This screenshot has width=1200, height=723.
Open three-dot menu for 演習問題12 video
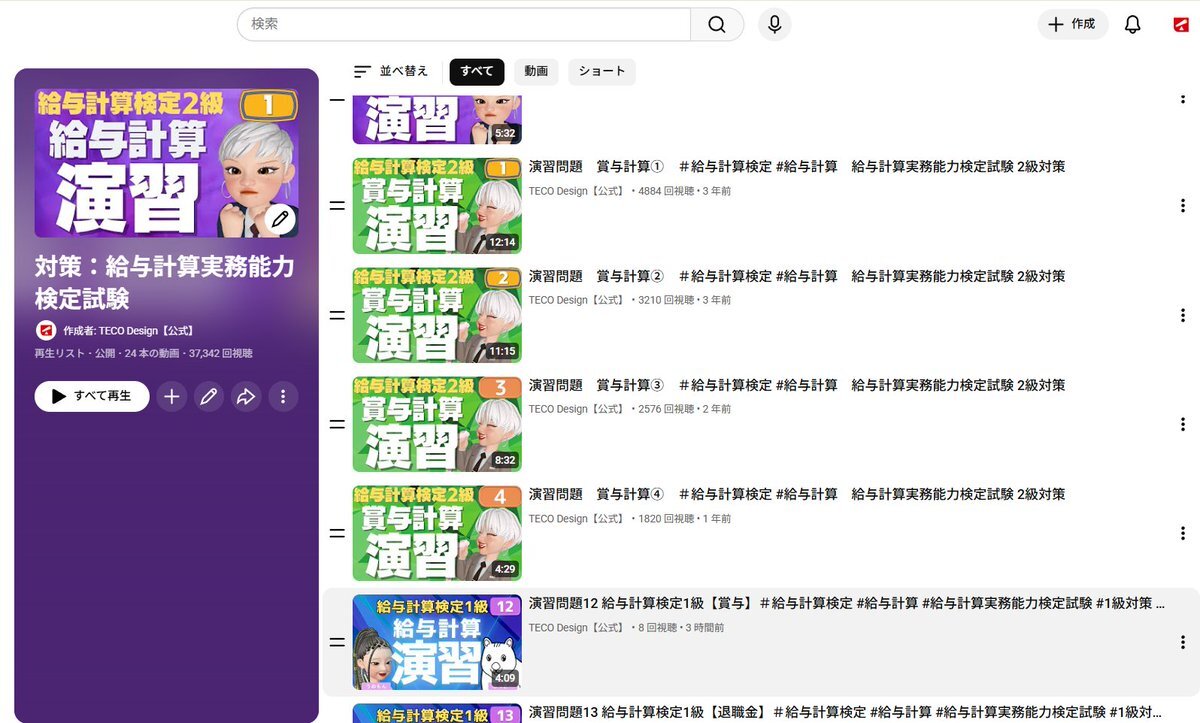(x=1183, y=642)
